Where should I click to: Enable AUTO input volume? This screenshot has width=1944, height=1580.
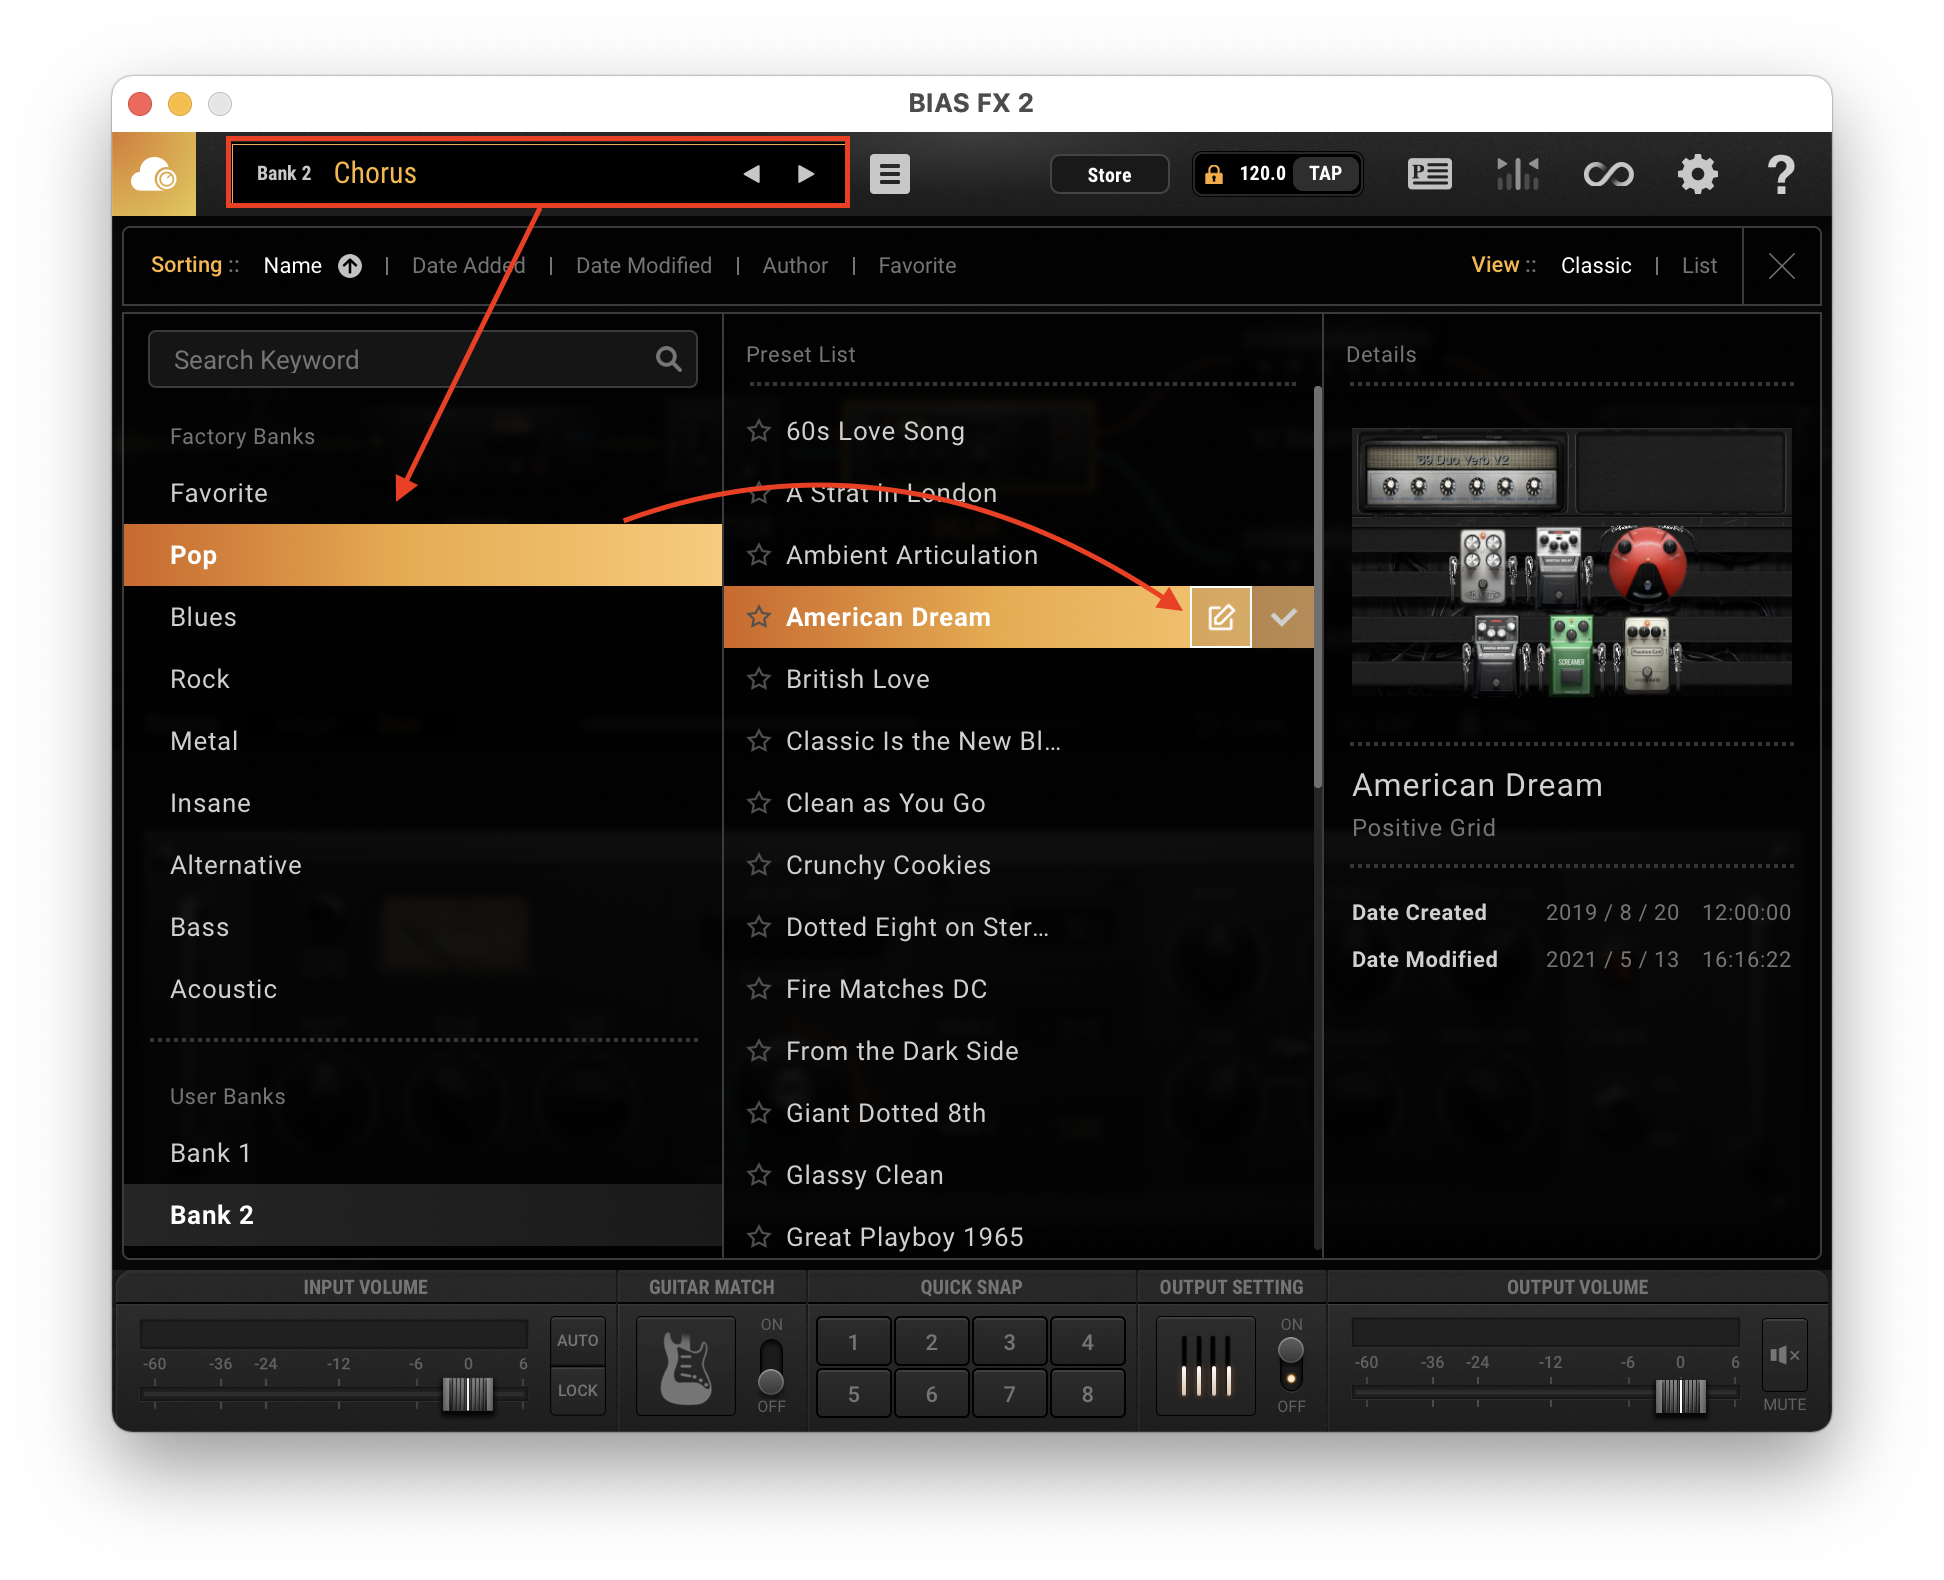coord(577,1341)
